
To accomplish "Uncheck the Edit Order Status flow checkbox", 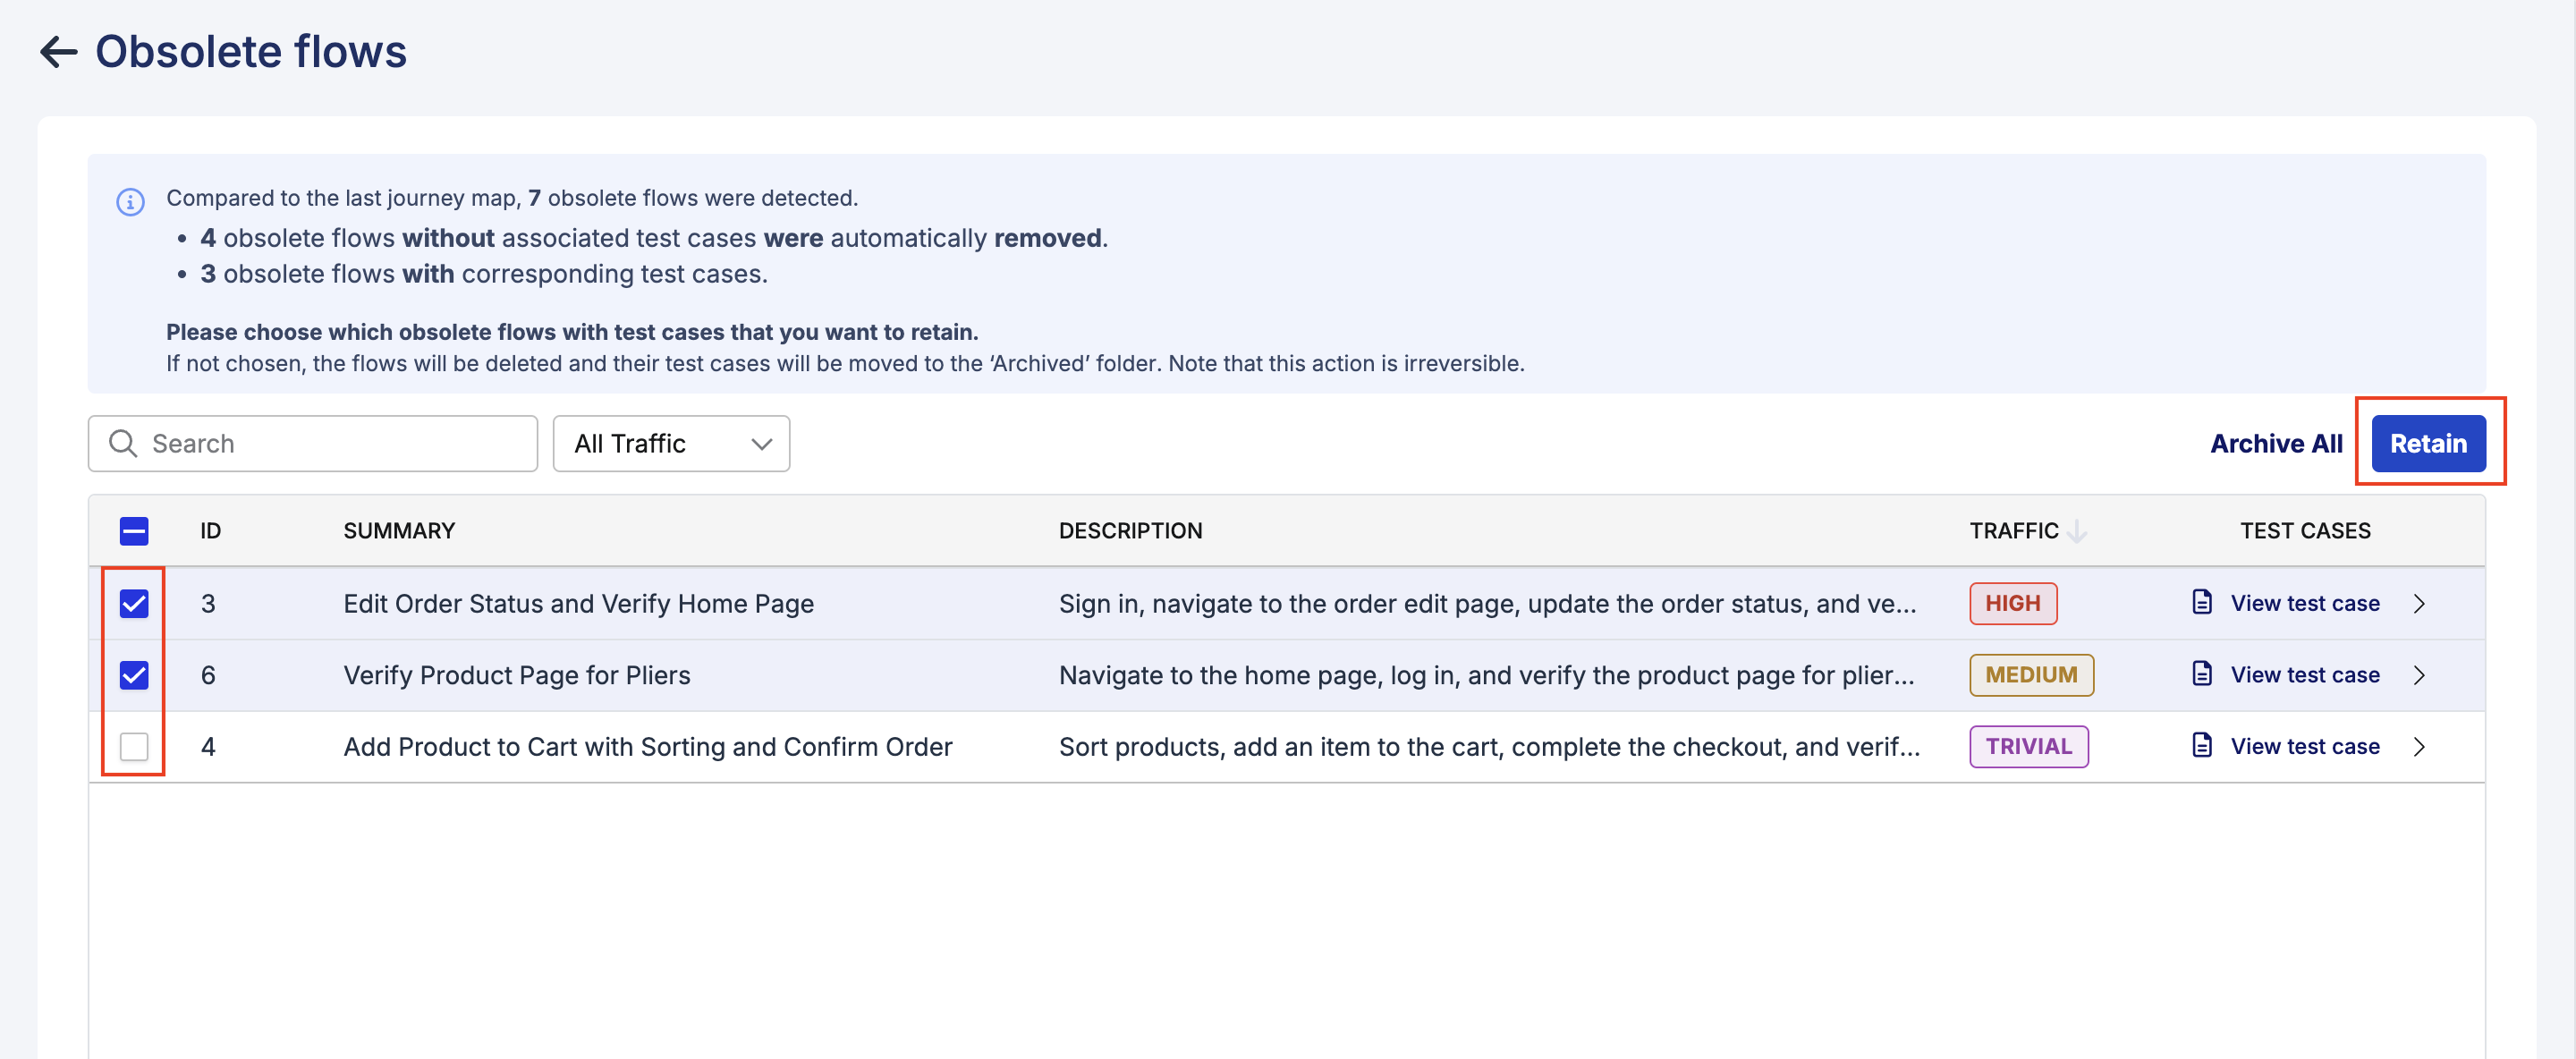I will pos(134,603).
